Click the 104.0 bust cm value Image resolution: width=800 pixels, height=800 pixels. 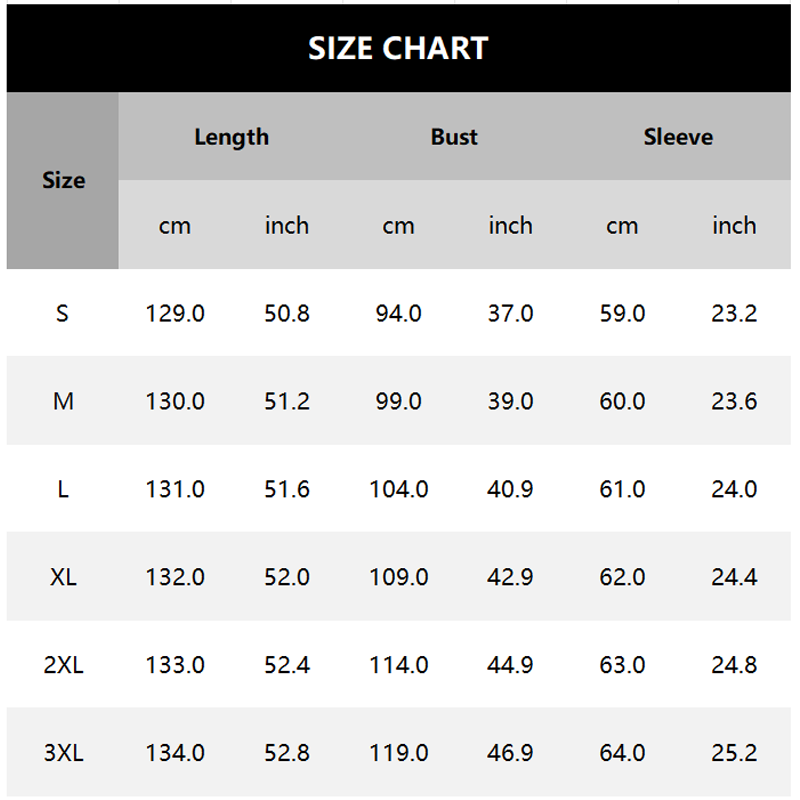[398, 490]
